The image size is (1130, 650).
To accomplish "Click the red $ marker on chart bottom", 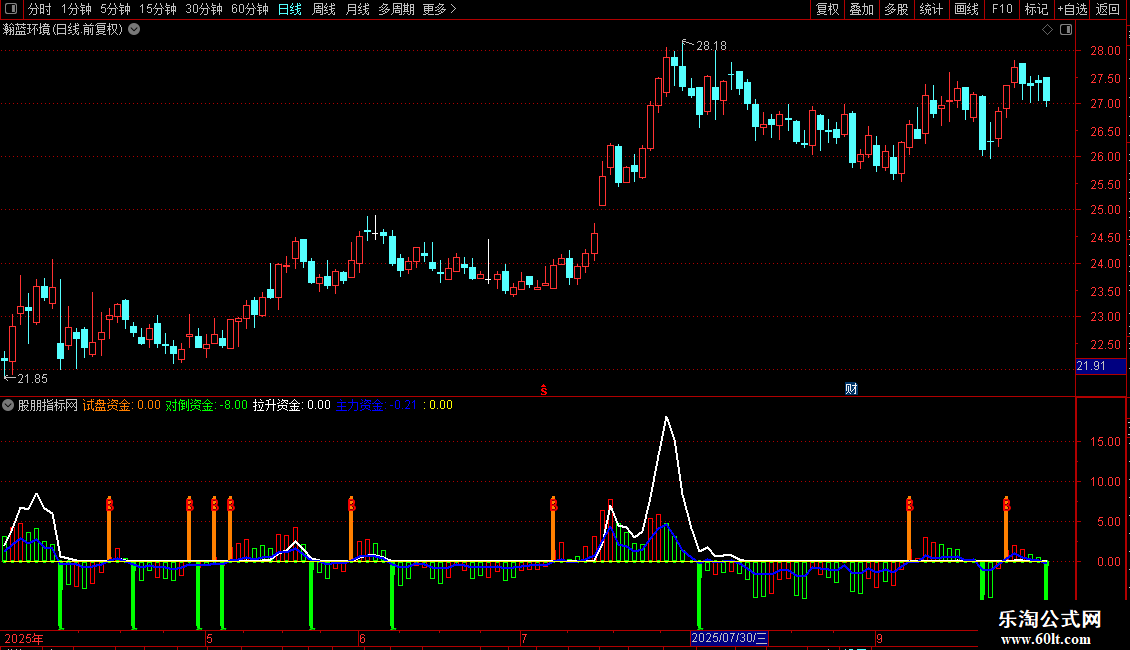I will pyautogui.click(x=544, y=390).
